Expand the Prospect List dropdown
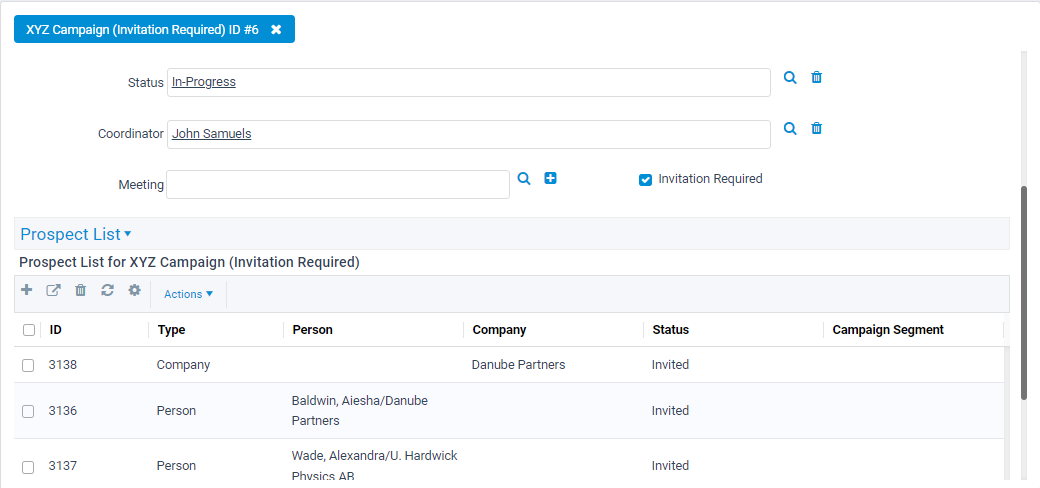 click(76, 234)
